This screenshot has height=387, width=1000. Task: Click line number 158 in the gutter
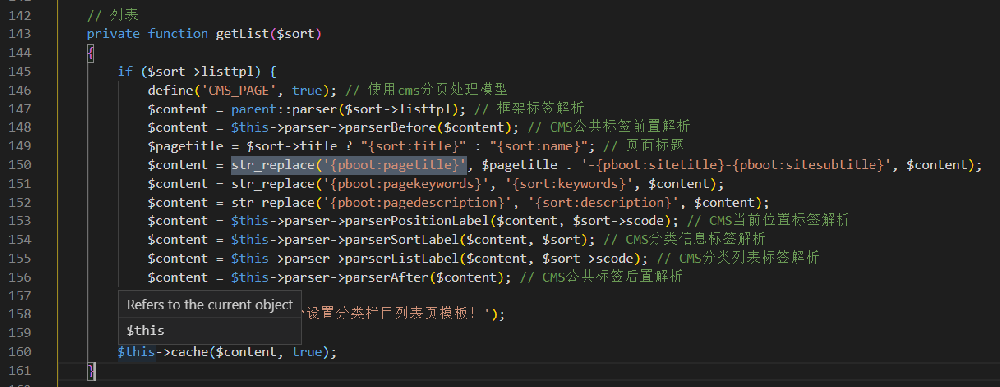(19, 315)
